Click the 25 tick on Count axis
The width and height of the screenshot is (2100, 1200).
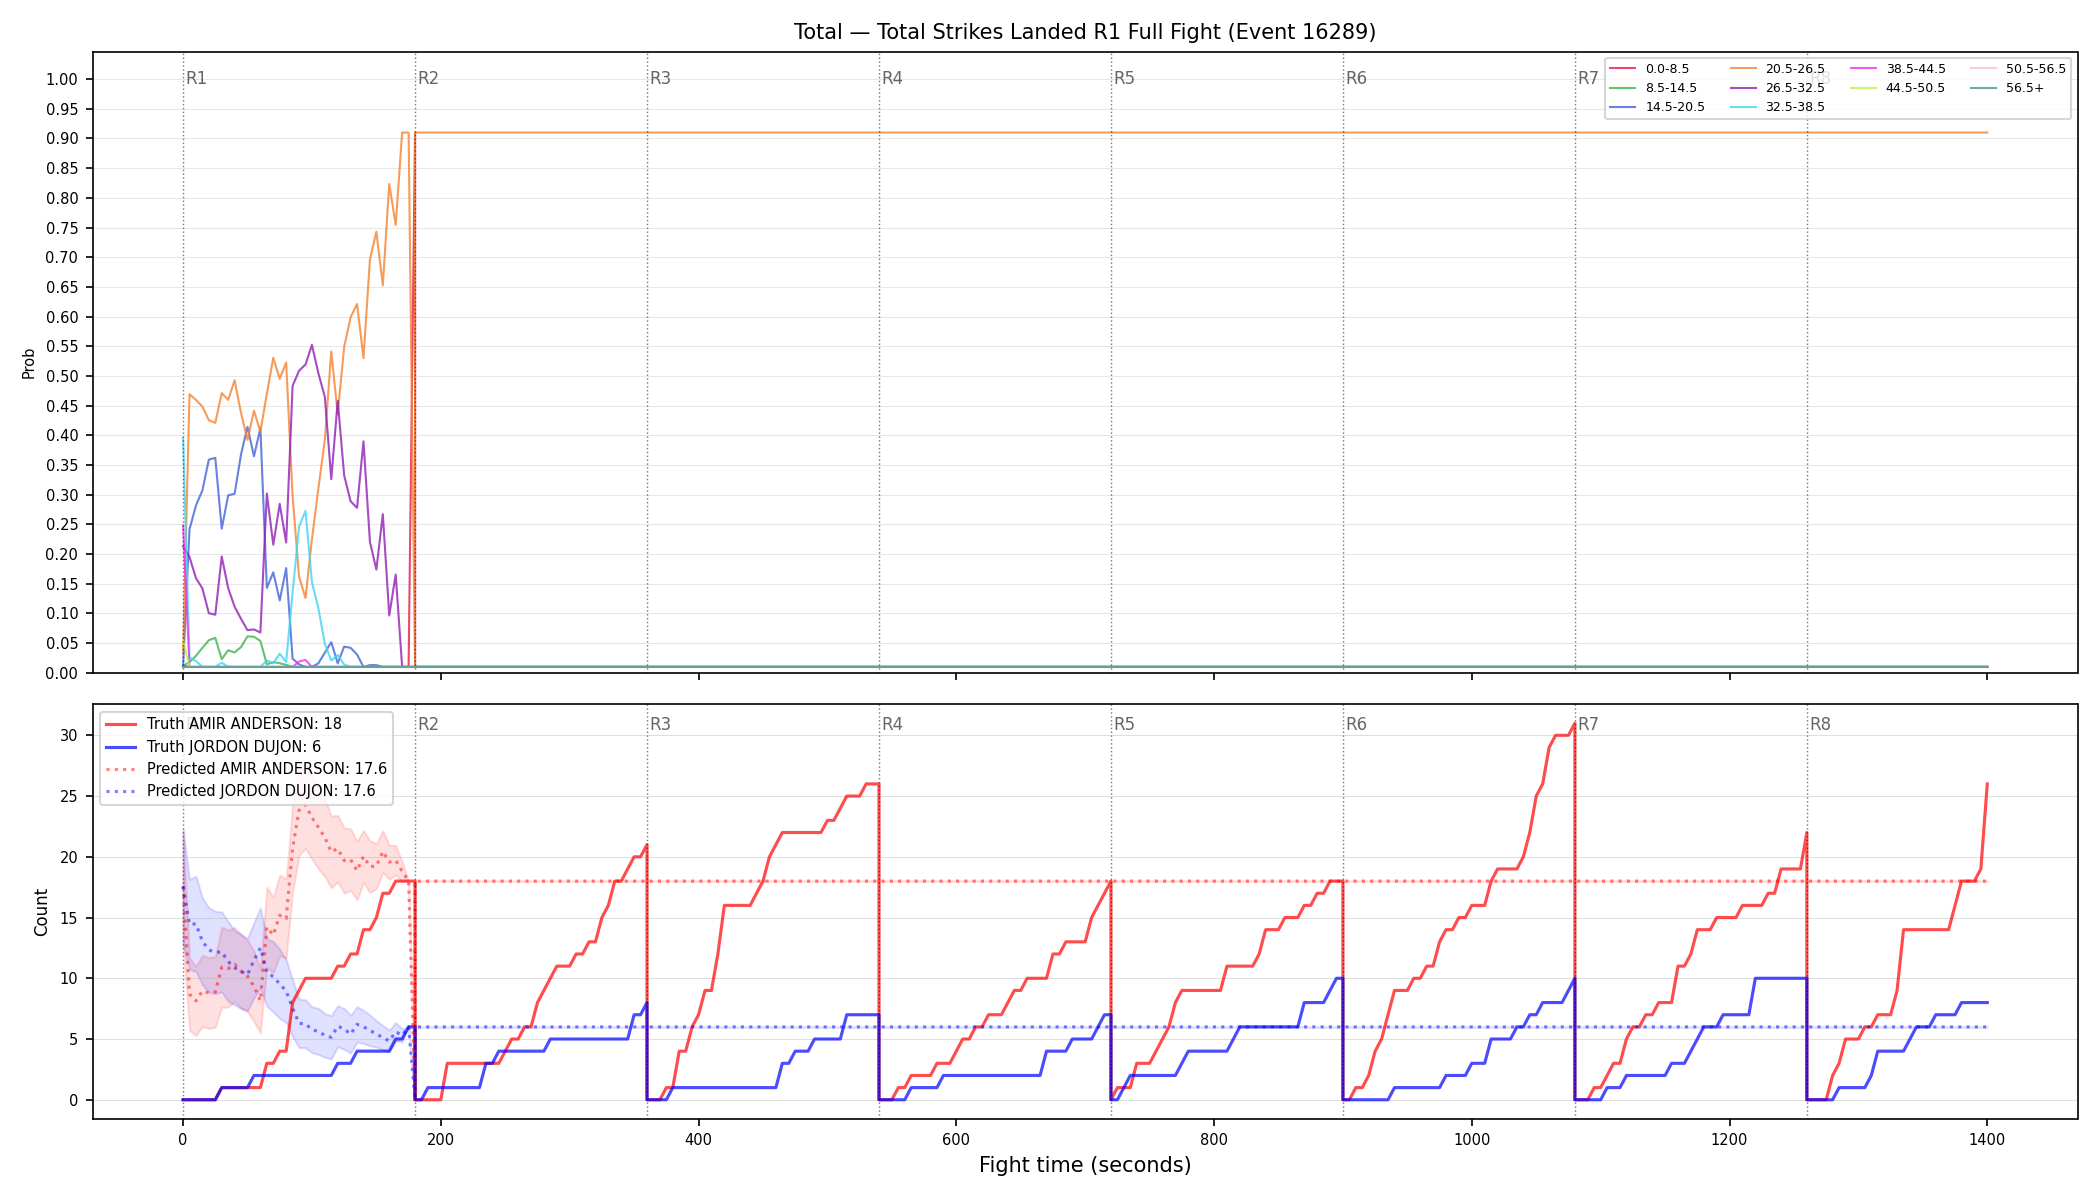(x=69, y=797)
